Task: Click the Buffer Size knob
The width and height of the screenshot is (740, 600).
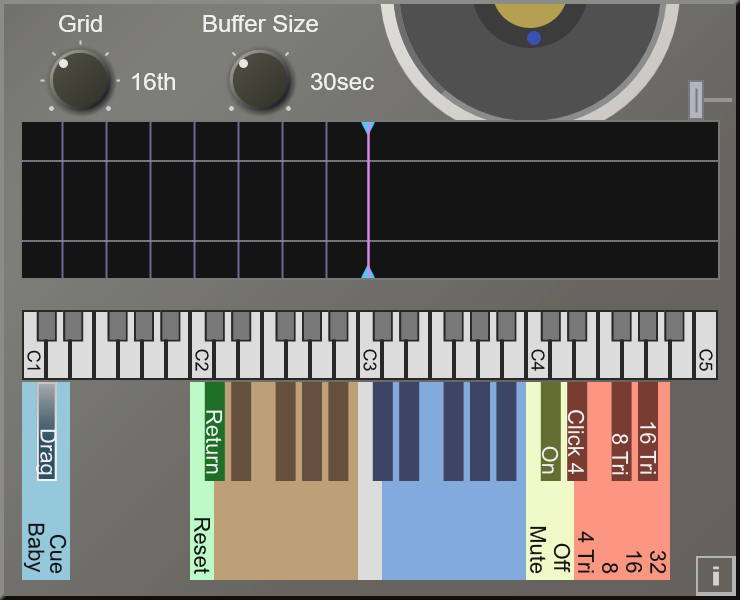Action: tap(260, 82)
